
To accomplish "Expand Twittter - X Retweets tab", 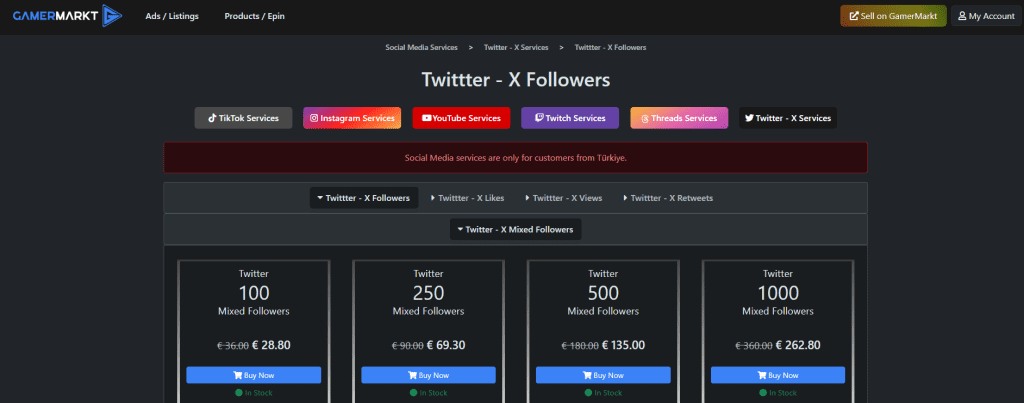I will tap(668, 198).
